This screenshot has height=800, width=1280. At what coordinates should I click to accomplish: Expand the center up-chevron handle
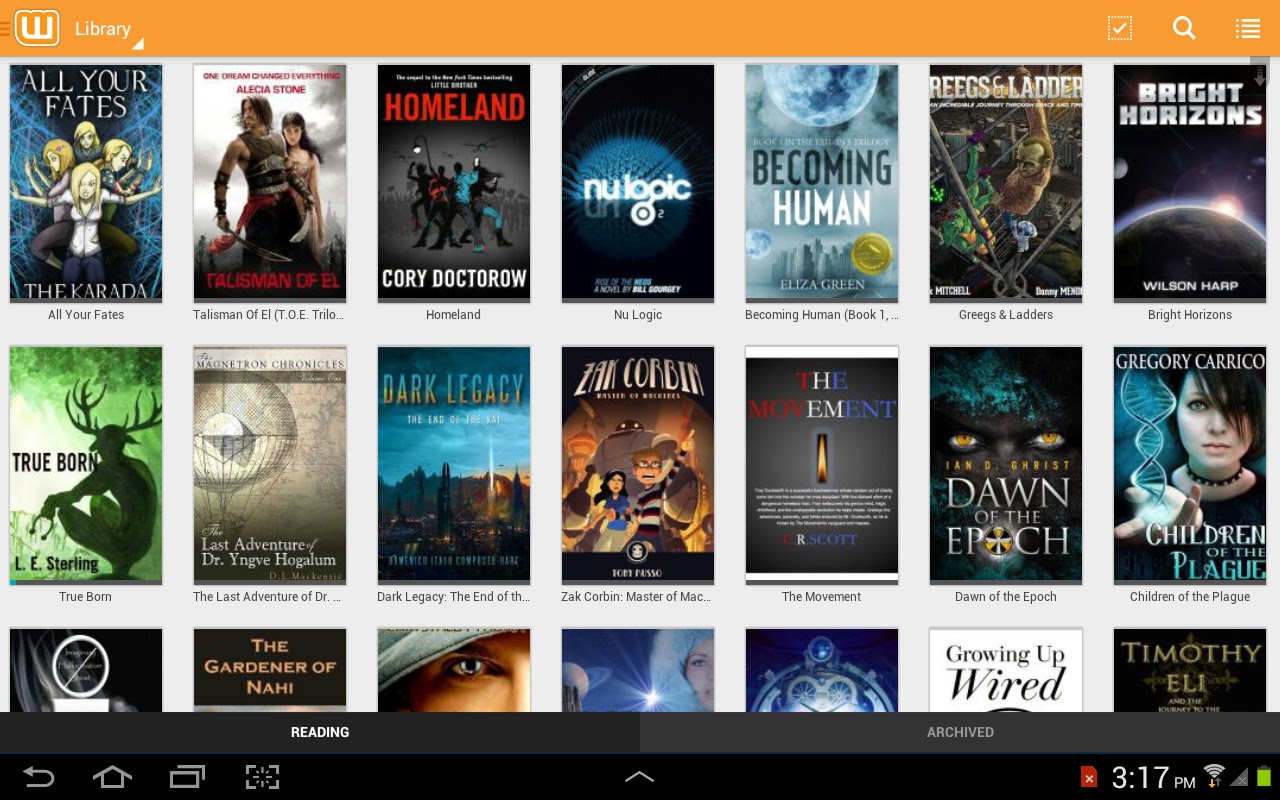(640, 777)
